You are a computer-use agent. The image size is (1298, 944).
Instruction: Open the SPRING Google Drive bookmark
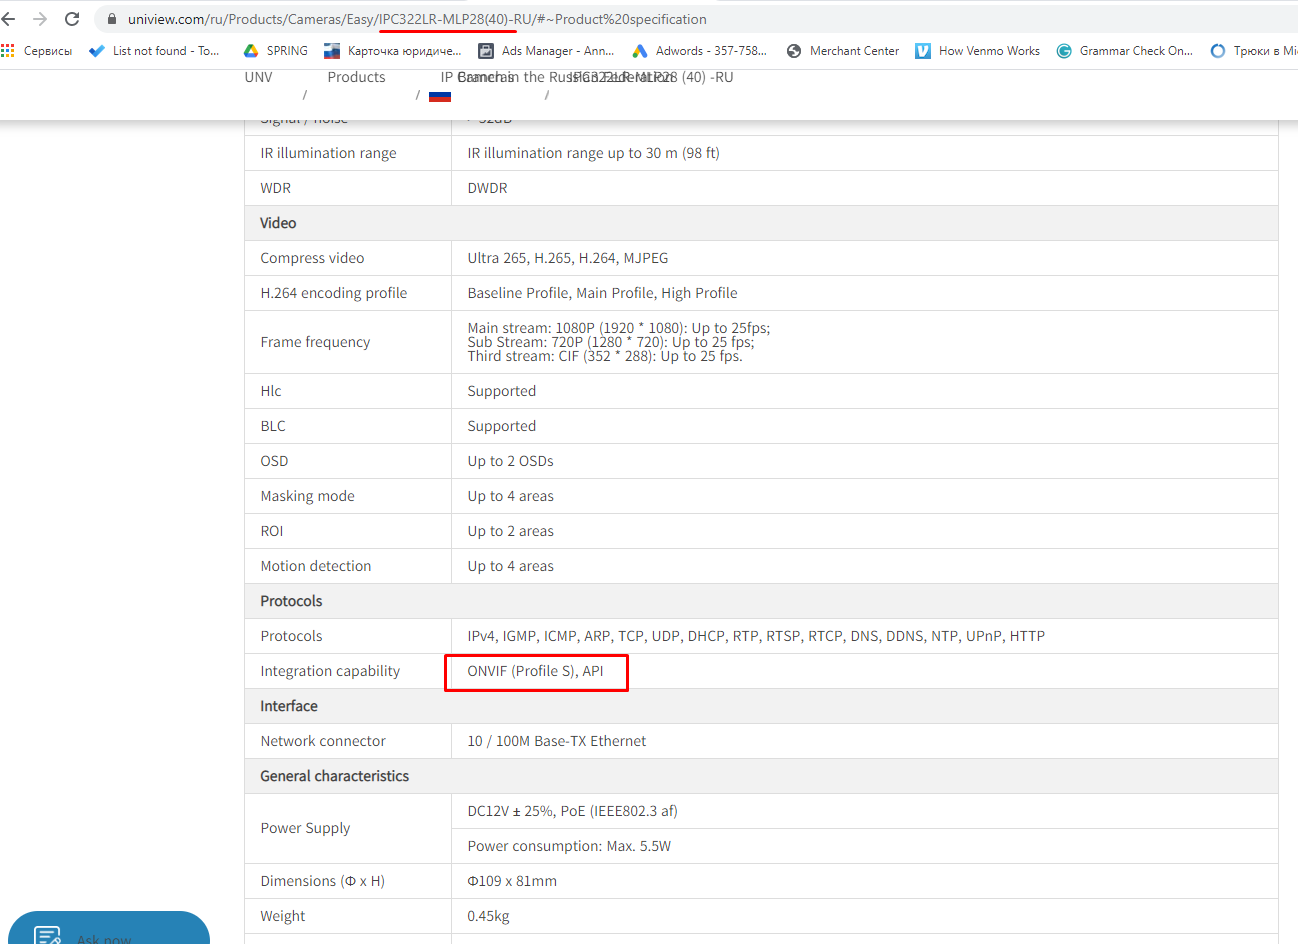coord(276,51)
